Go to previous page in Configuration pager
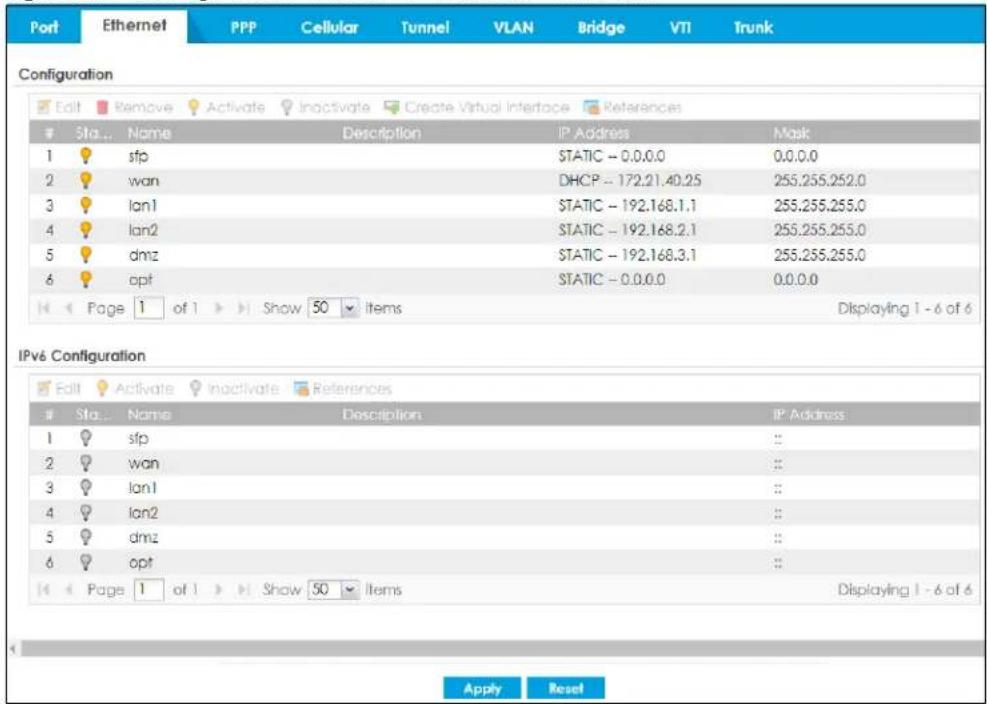Screen dimensions: 987x704 click(x=69, y=309)
